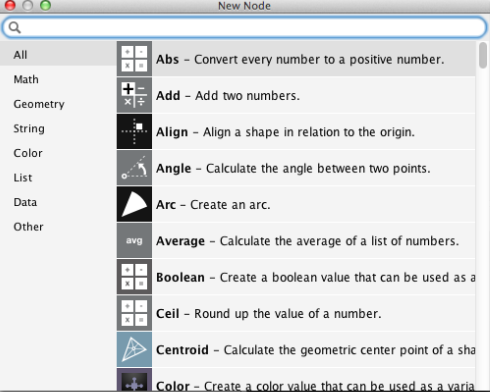Choose "Arc – Create an arc." row
Screen dimensions: 490x392
tap(296, 204)
